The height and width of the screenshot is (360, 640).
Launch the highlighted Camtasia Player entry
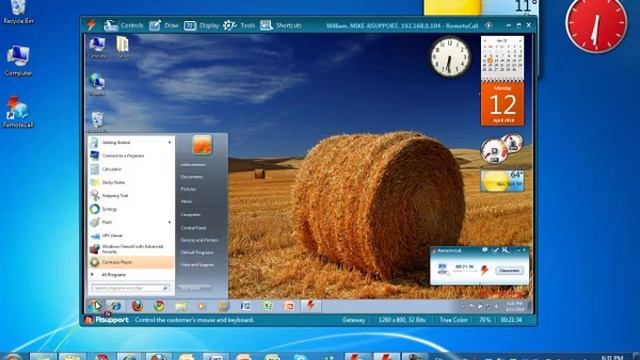[x=131, y=262]
